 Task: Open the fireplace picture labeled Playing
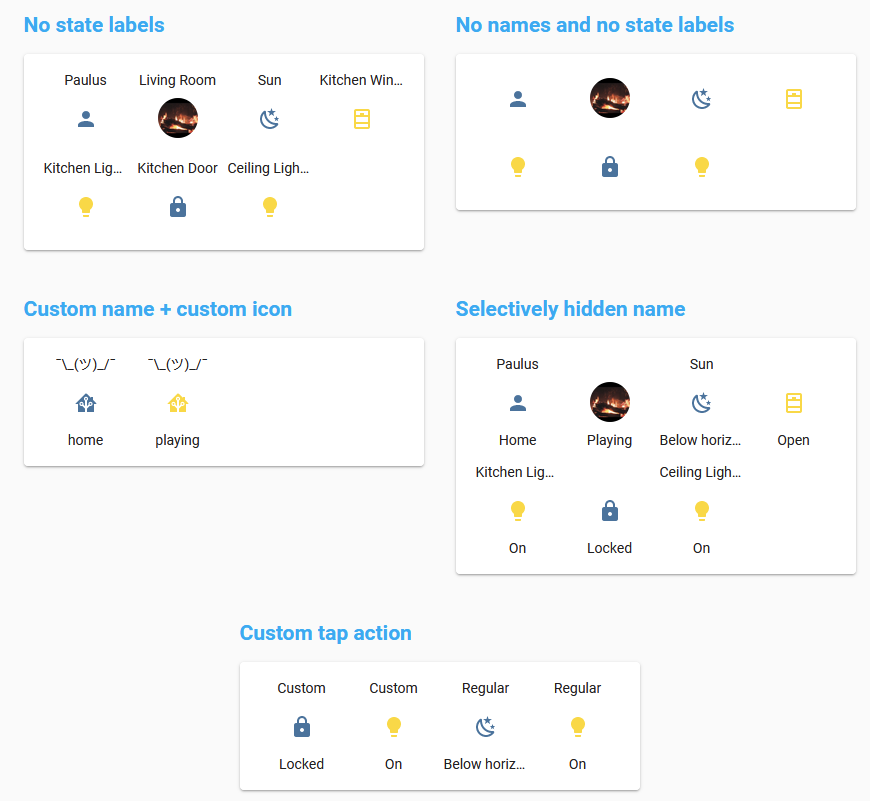pyautogui.click(x=610, y=402)
